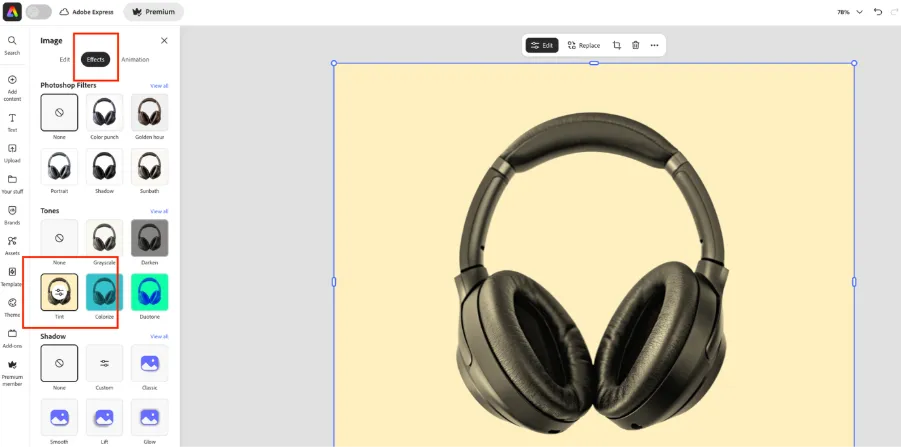Toggle the switch next to the logo
The width and height of the screenshot is (901, 447).
[x=38, y=11]
